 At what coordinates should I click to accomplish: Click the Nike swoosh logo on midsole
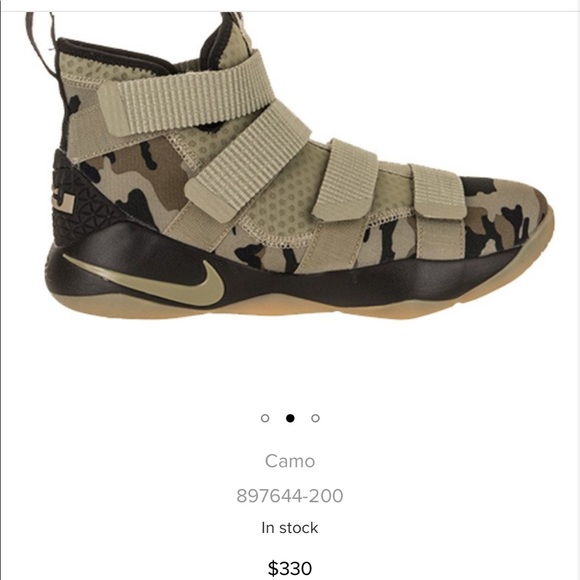tap(148, 279)
